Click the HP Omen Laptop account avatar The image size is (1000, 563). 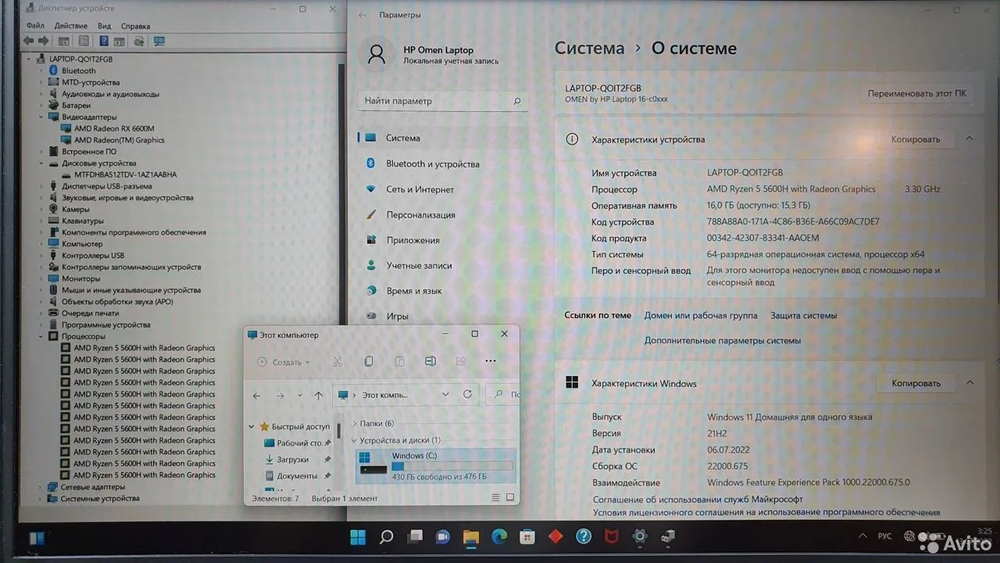click(376, 54)
